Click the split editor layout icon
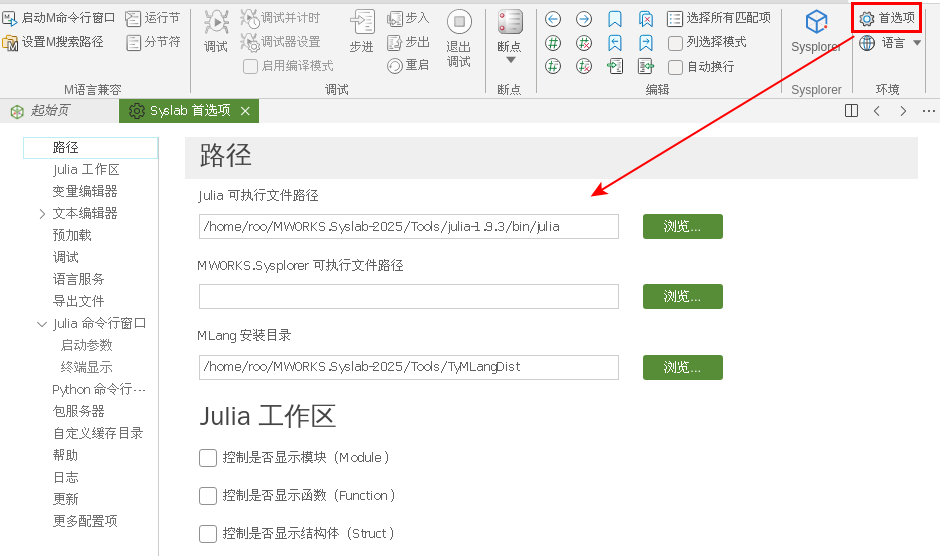This screenshot has height=556, width=940. (x=851, y=111)
